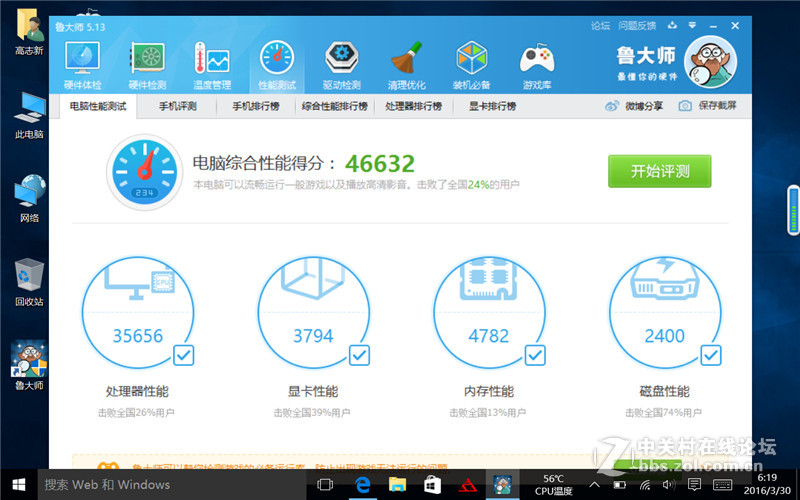Click the graphics card performance circle icon
The height and width of the screenshot is (500, 800).
tap(313, 313)
